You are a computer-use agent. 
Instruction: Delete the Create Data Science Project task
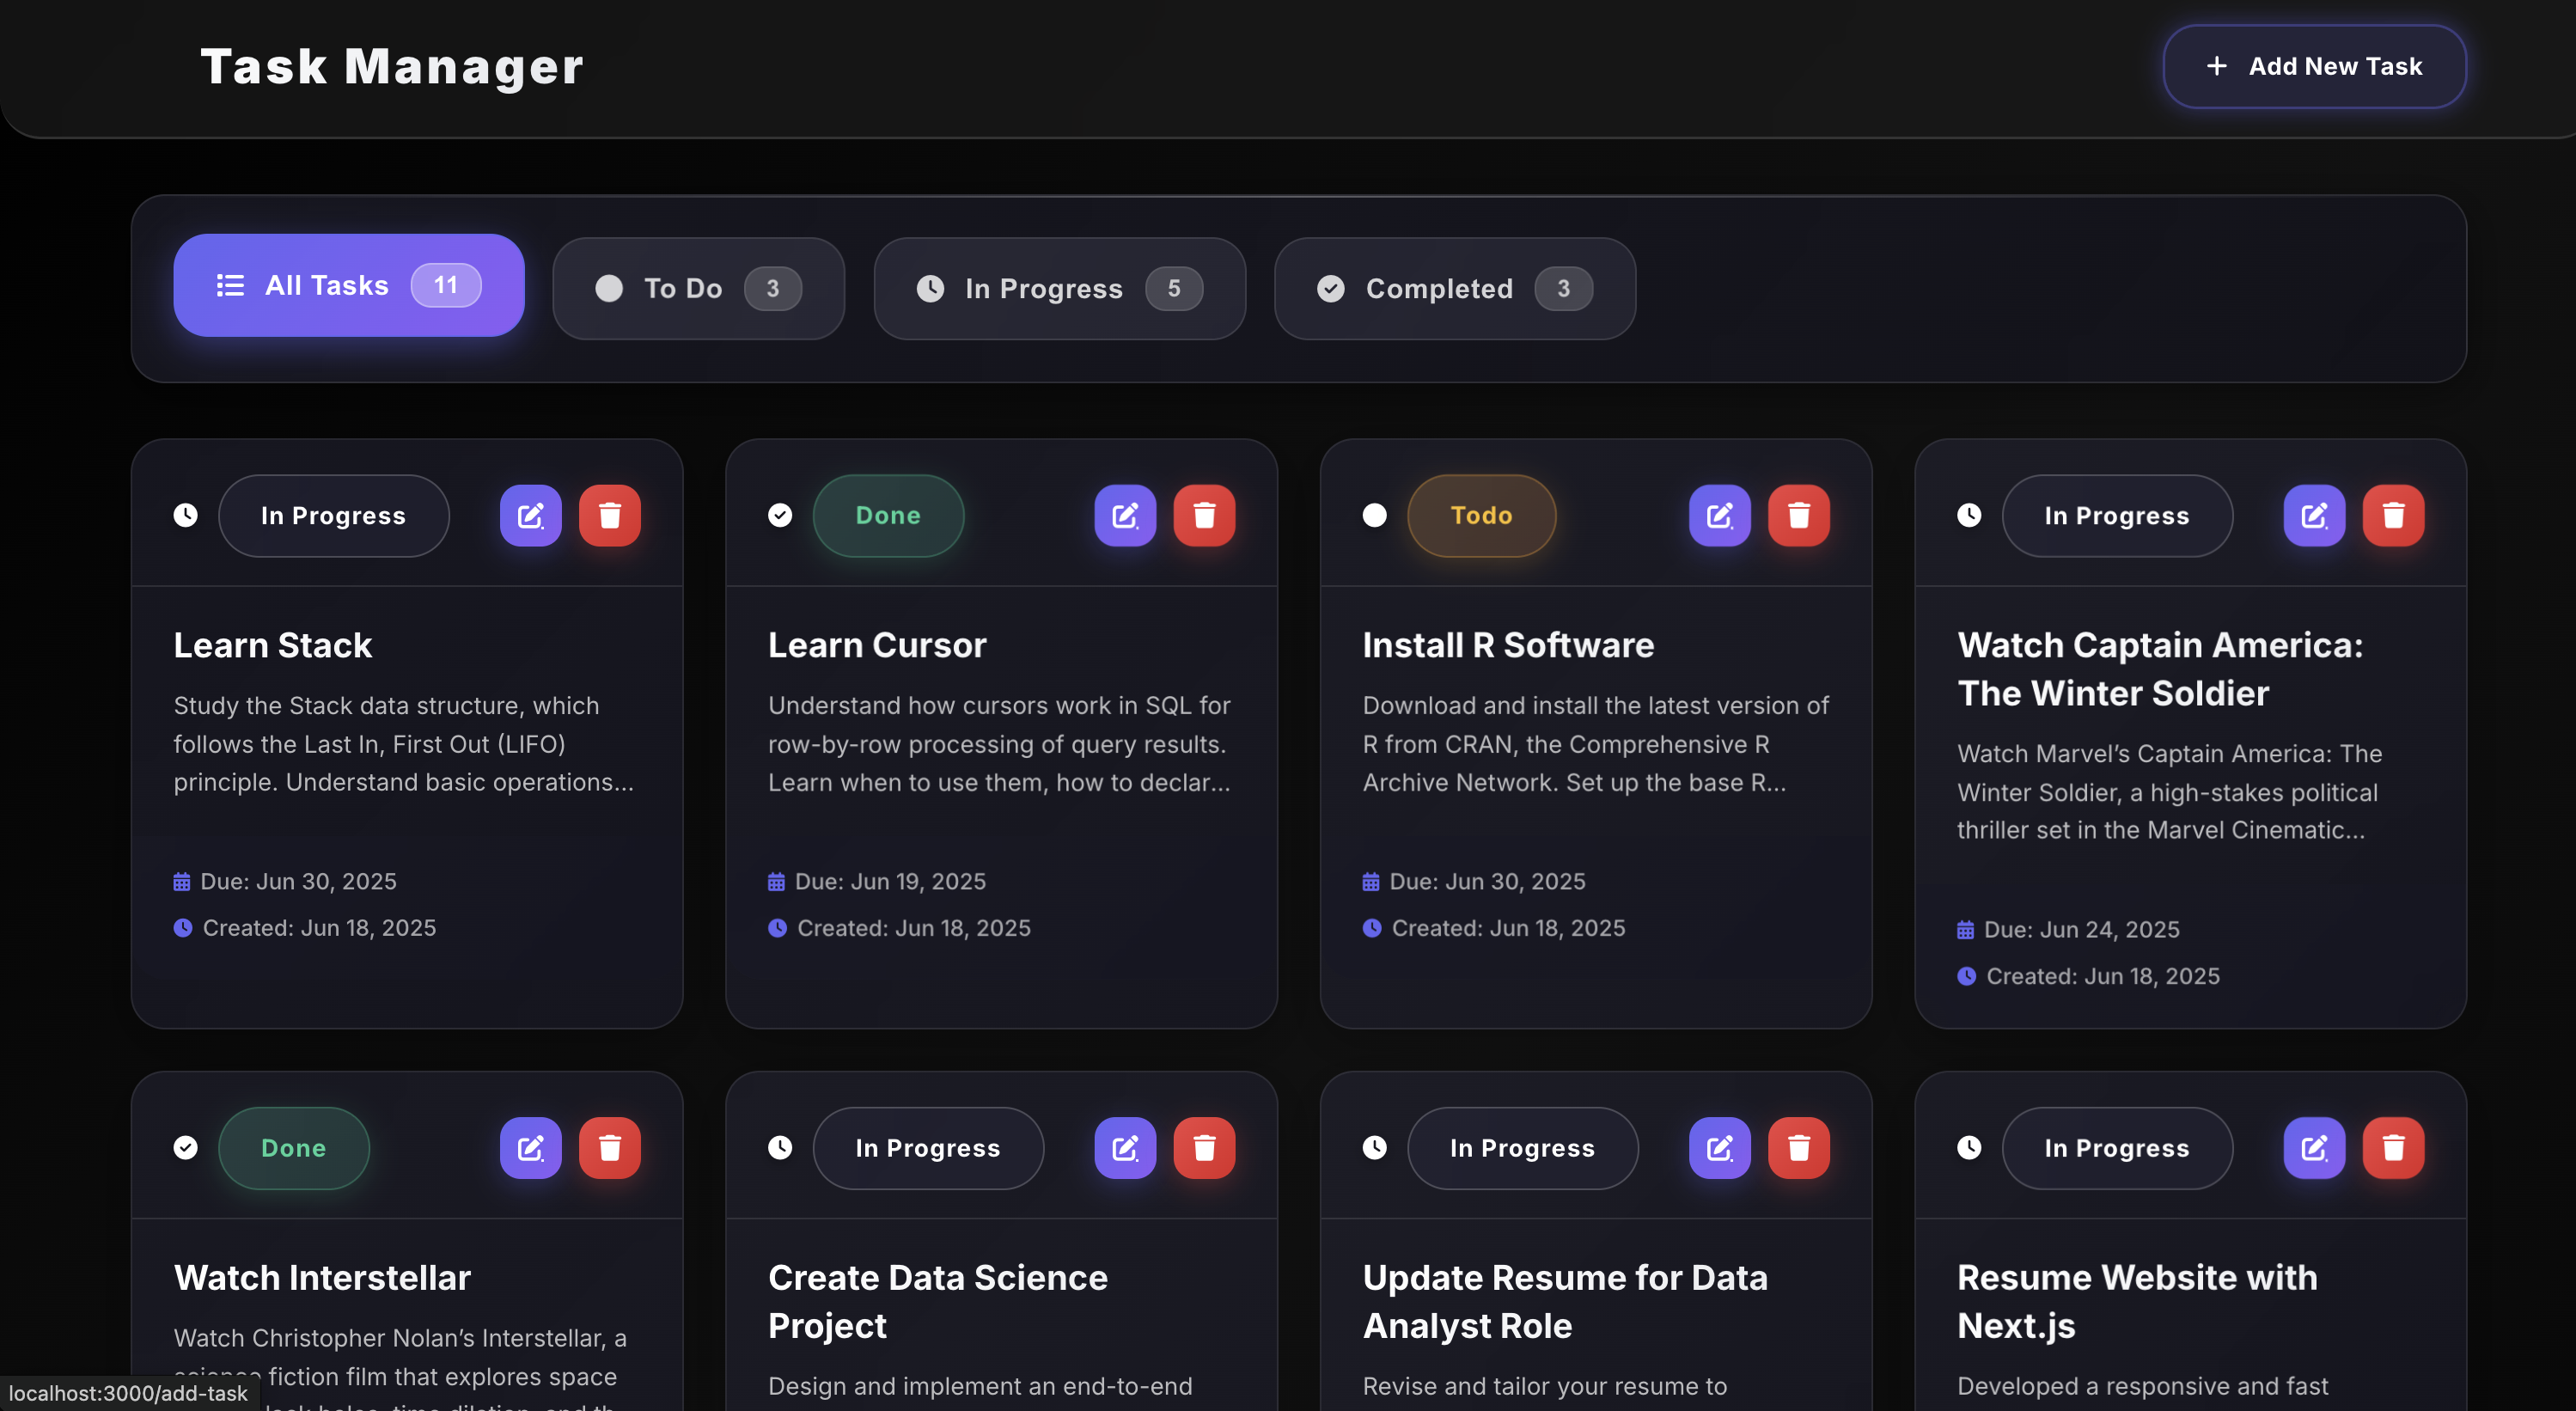1204,1148
